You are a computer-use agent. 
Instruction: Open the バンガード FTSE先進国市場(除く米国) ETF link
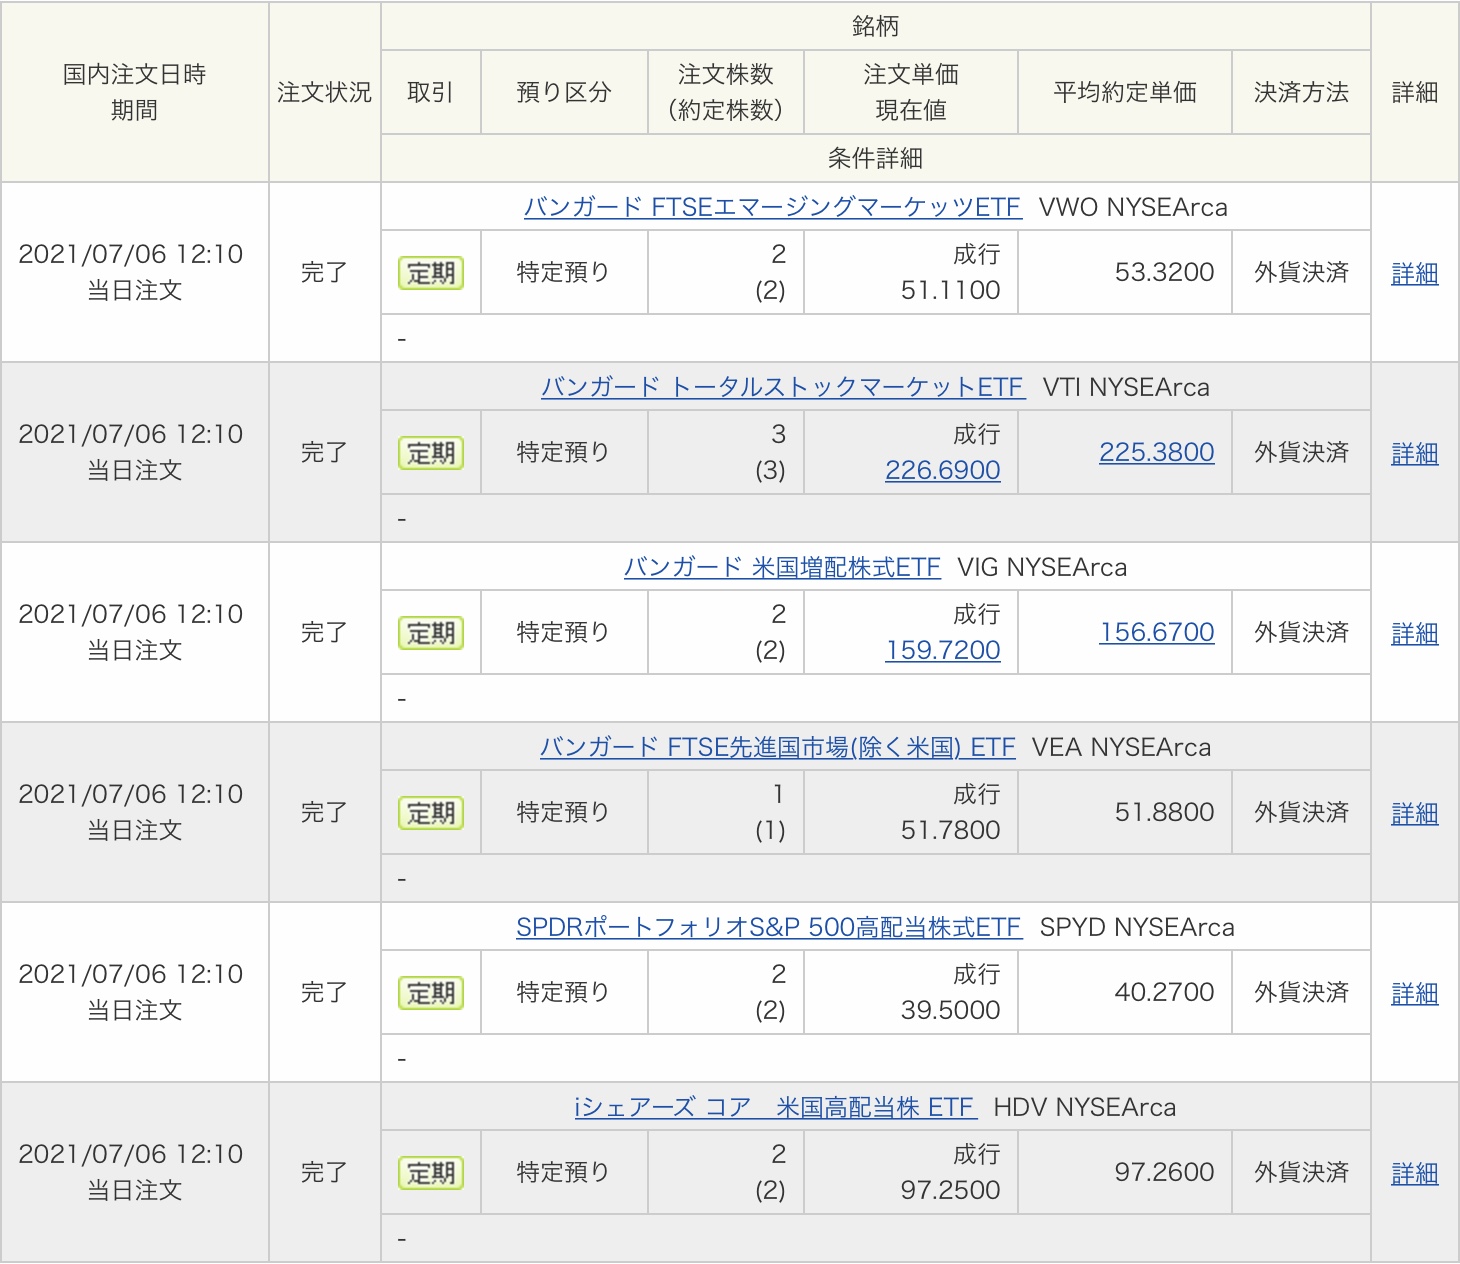point(777,747)
